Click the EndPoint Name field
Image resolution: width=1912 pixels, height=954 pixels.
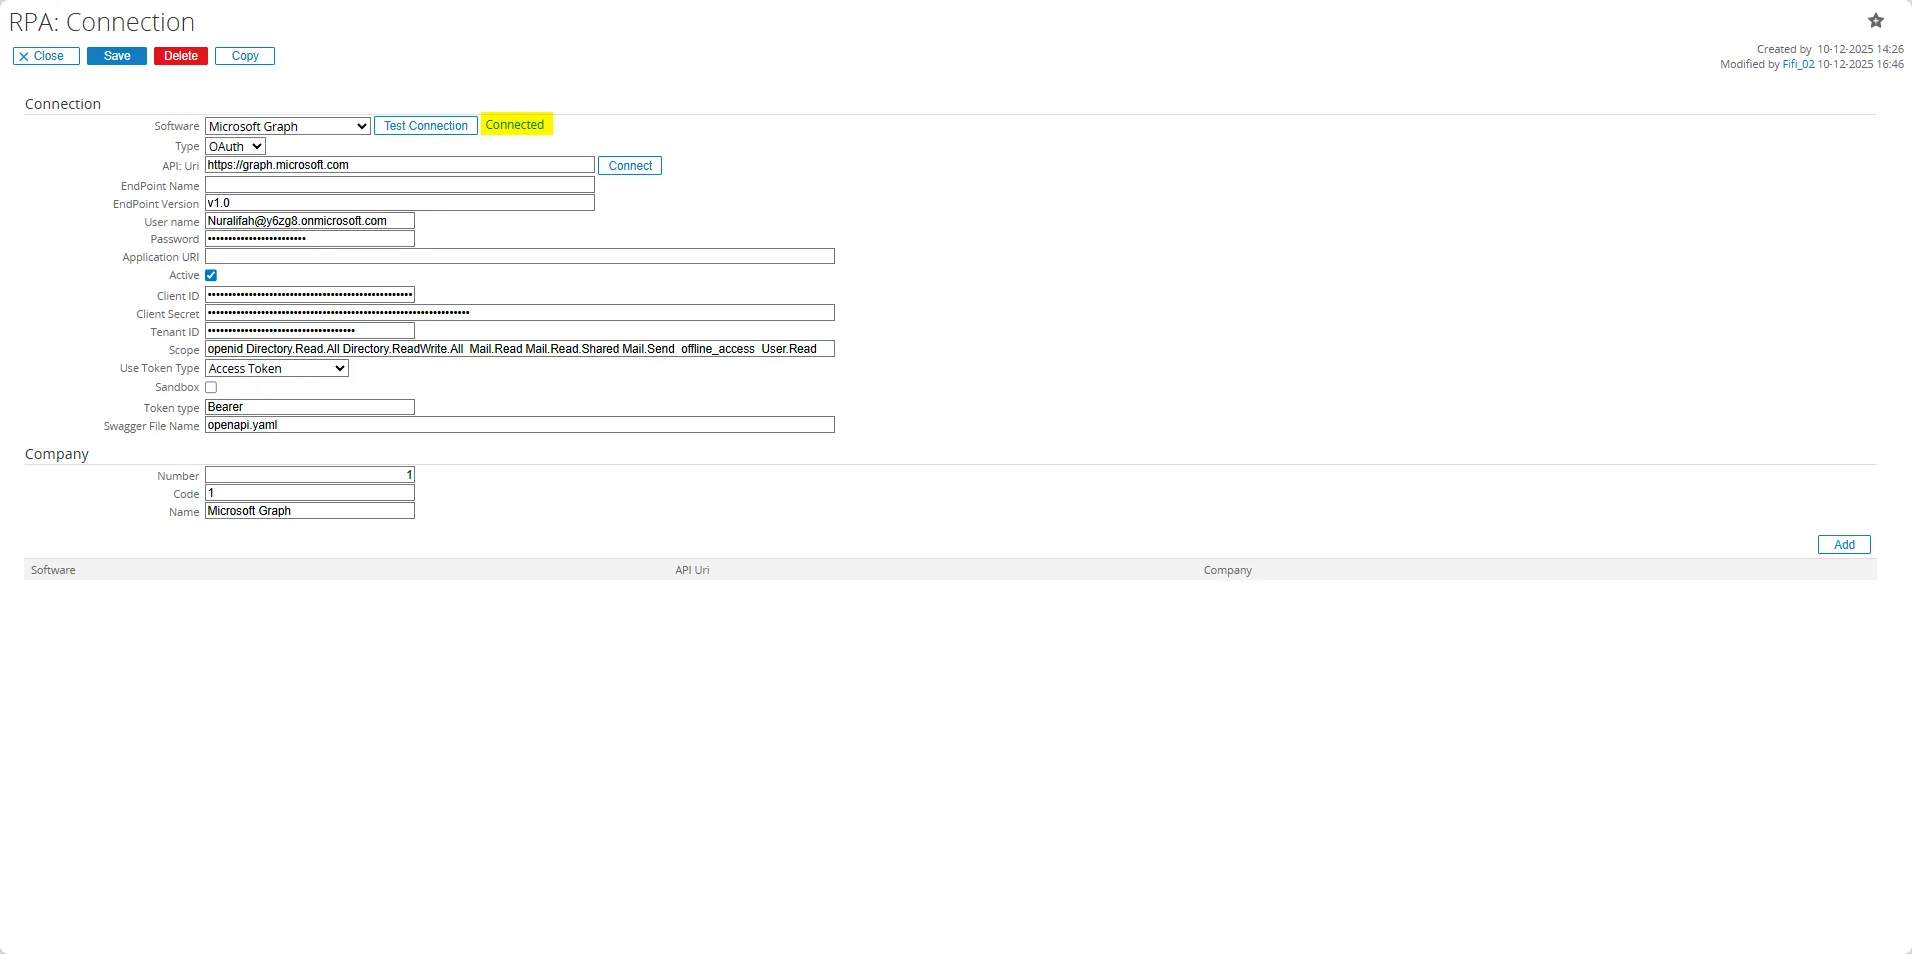(400, 185)
